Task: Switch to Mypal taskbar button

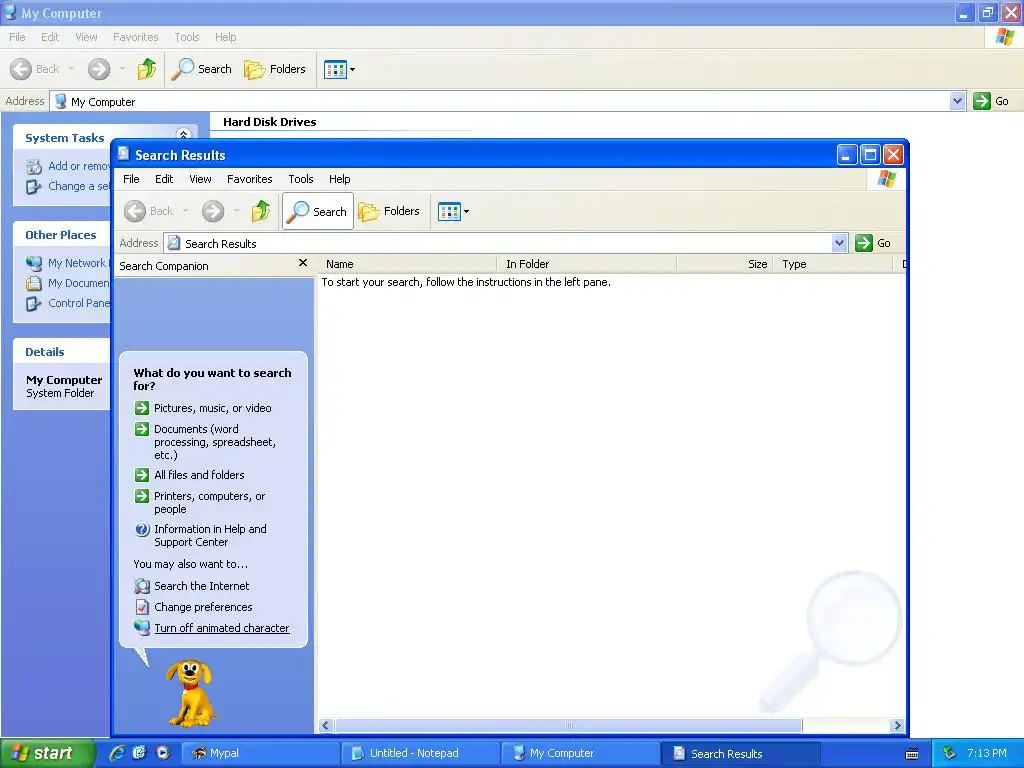Action: 261,753
